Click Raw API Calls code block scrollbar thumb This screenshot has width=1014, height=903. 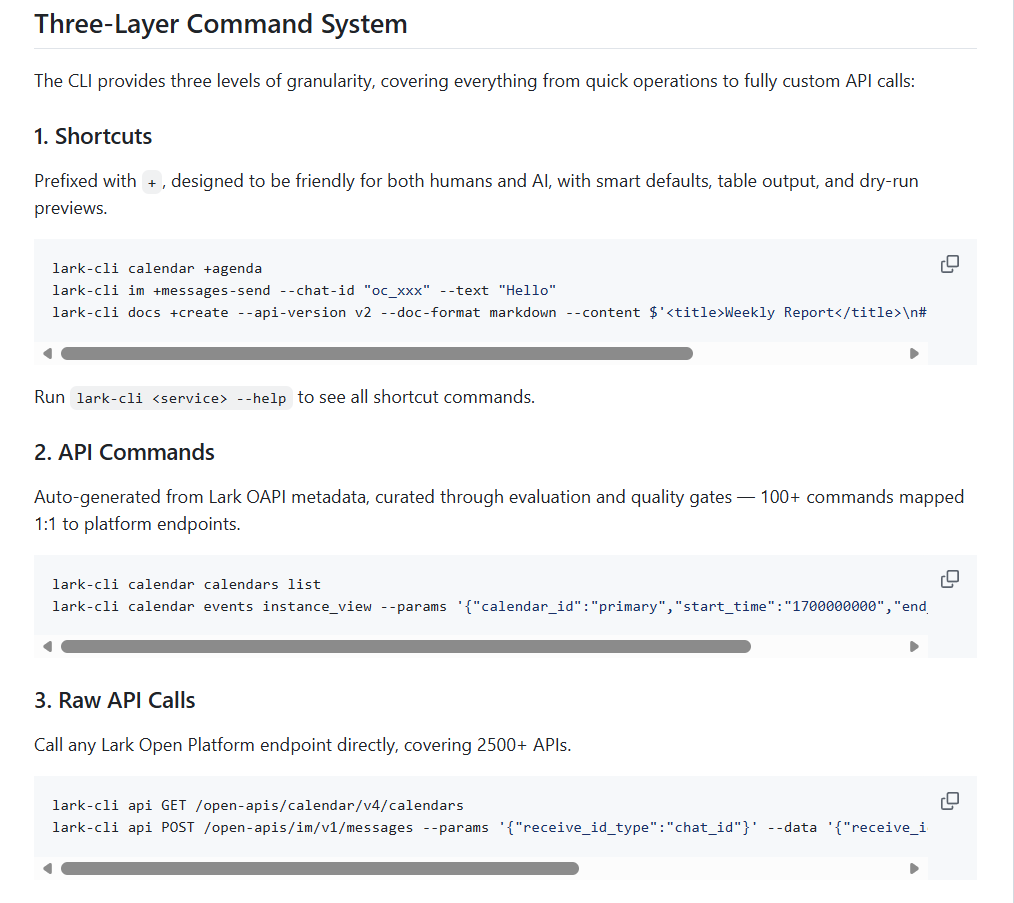tap(319, 868)
